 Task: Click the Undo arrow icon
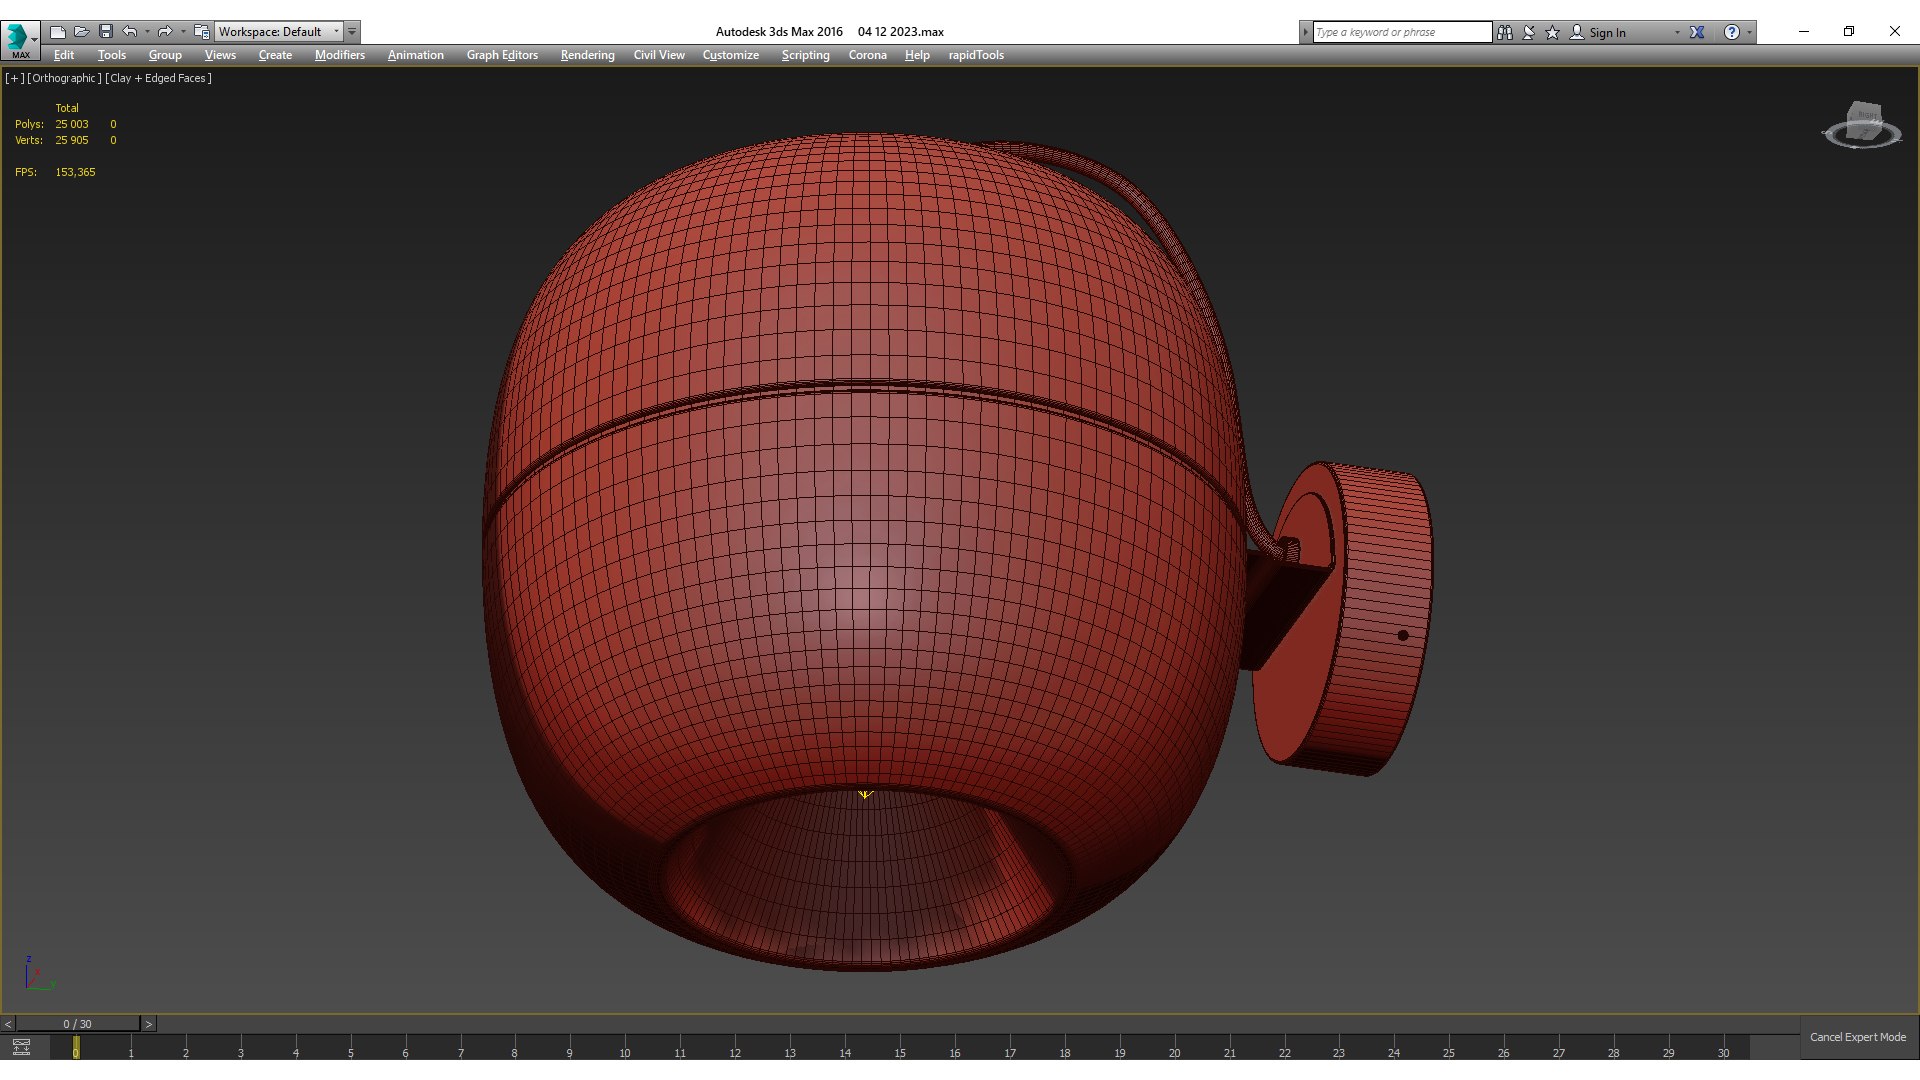pyautogui.click(x=130, y=32)
